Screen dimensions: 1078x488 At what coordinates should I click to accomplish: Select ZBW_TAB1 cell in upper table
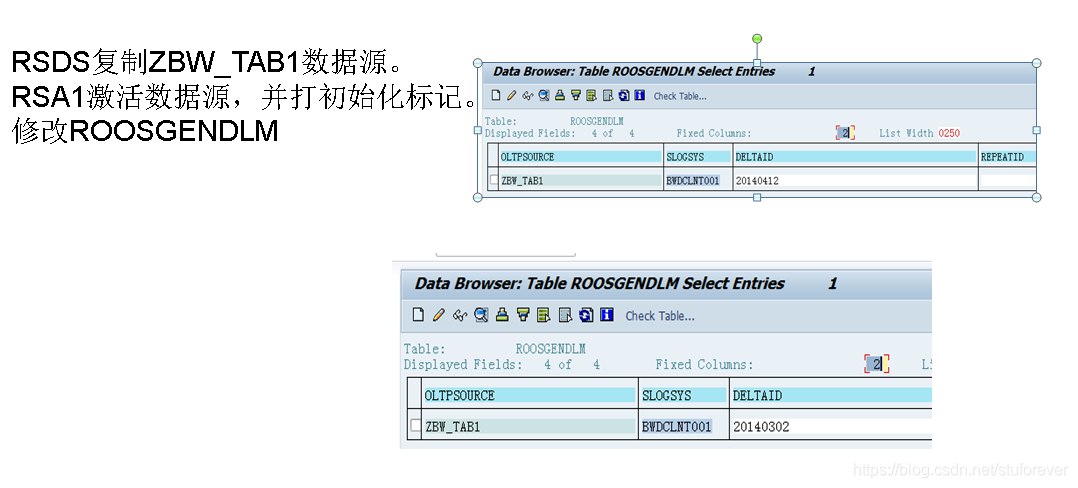581,181
